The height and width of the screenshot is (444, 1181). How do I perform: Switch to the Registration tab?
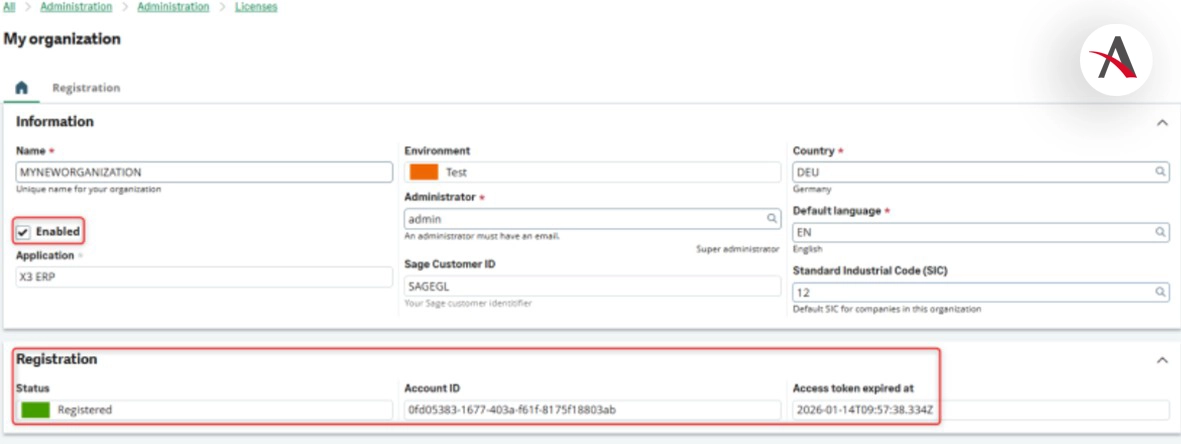pyautogui.click(x=86, y=88)
